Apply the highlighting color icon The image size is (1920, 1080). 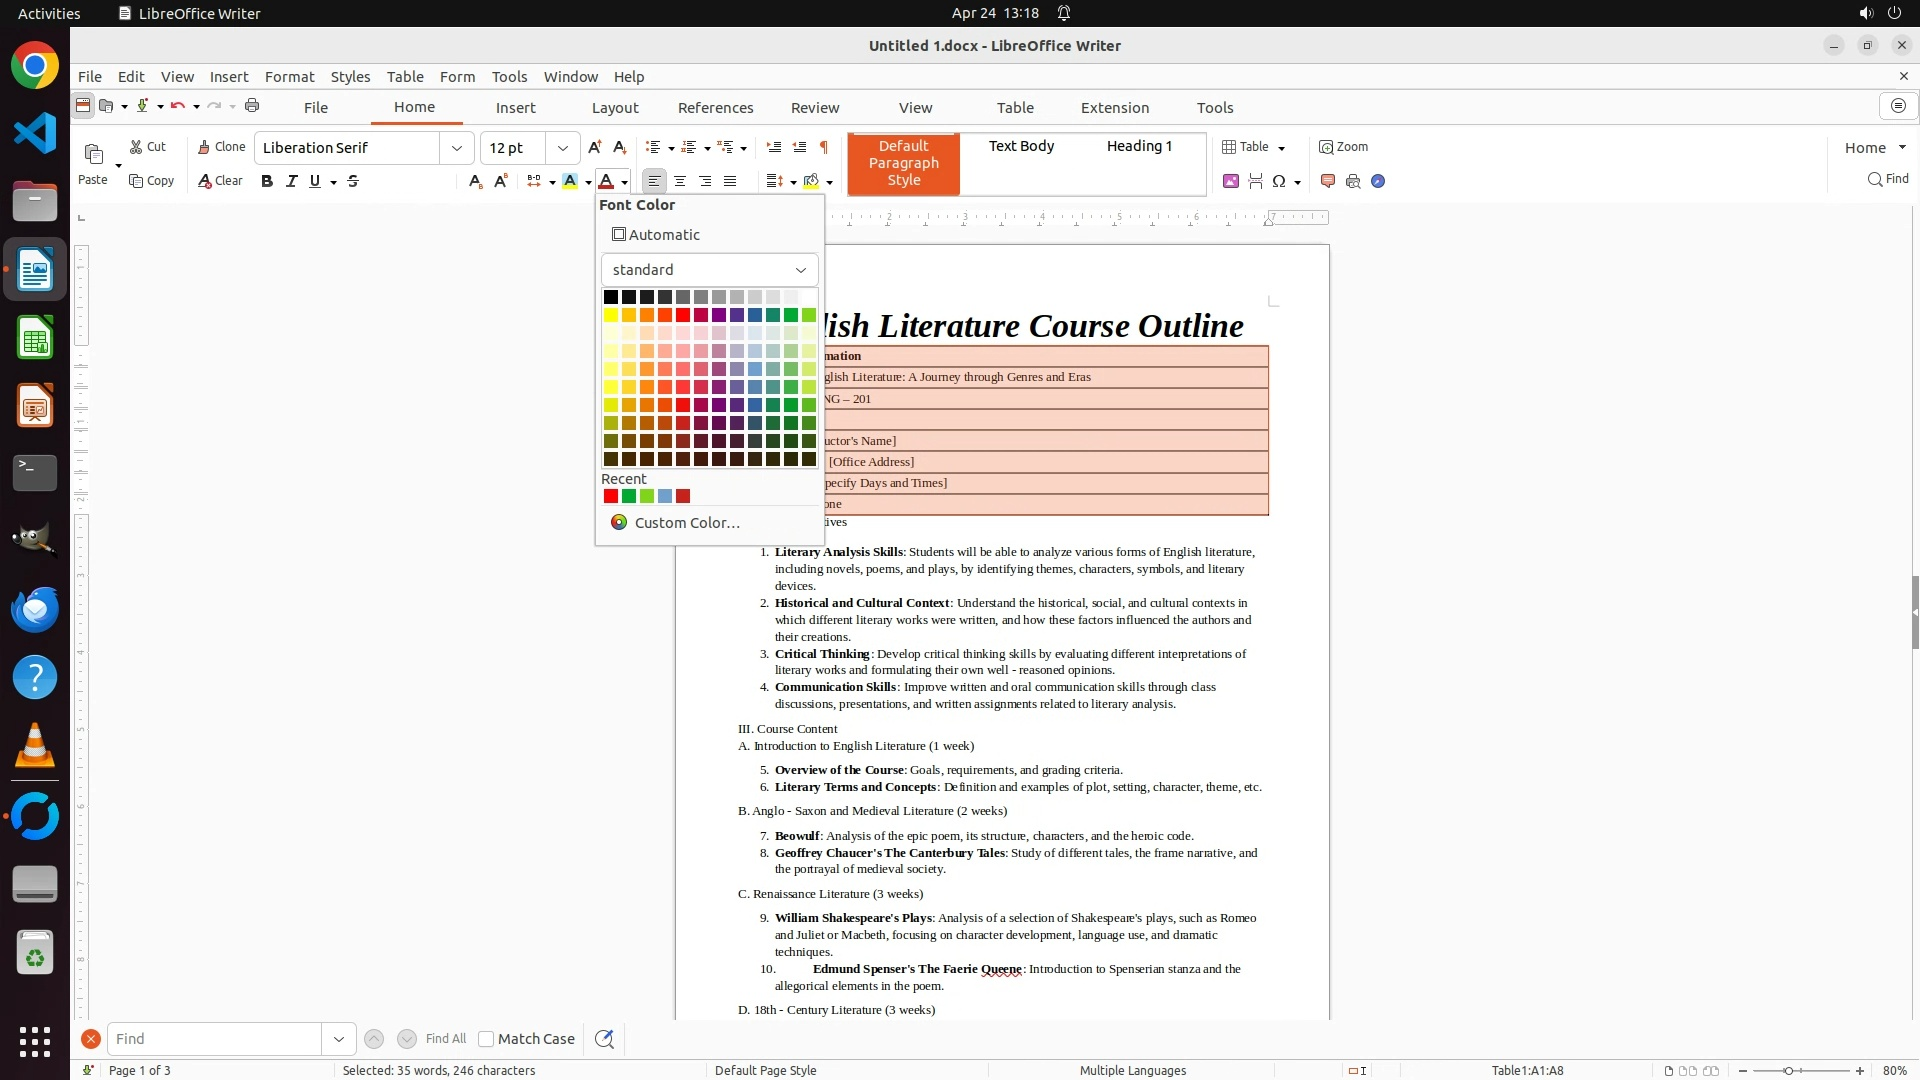[x=570, y=181]
